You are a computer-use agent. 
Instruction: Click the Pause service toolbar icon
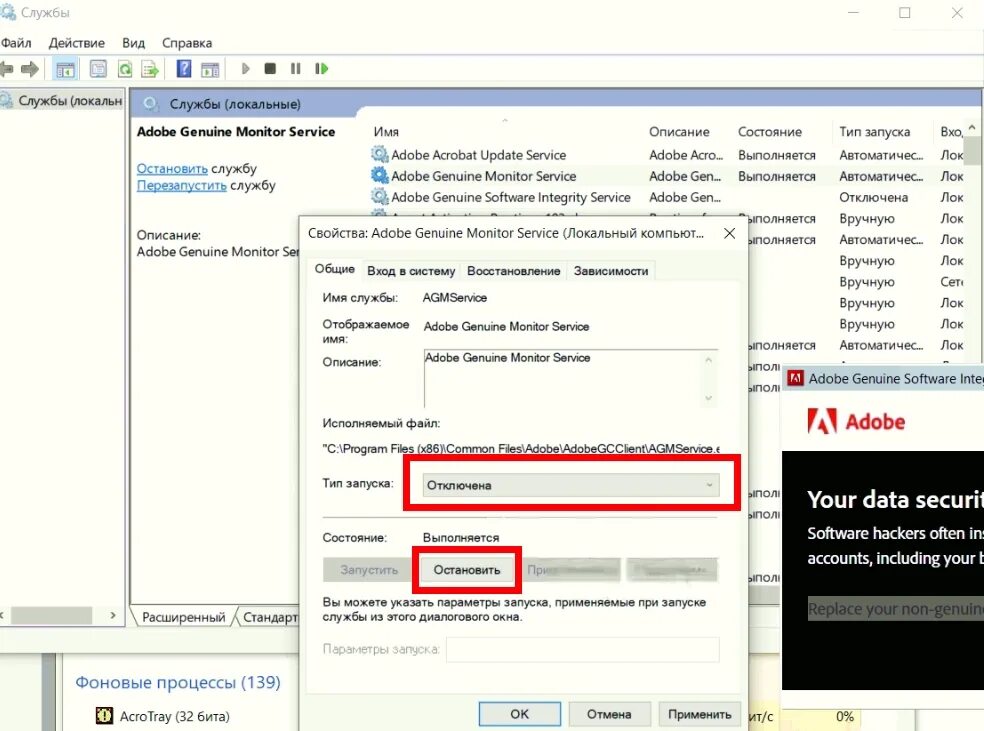tap(296, 68)
